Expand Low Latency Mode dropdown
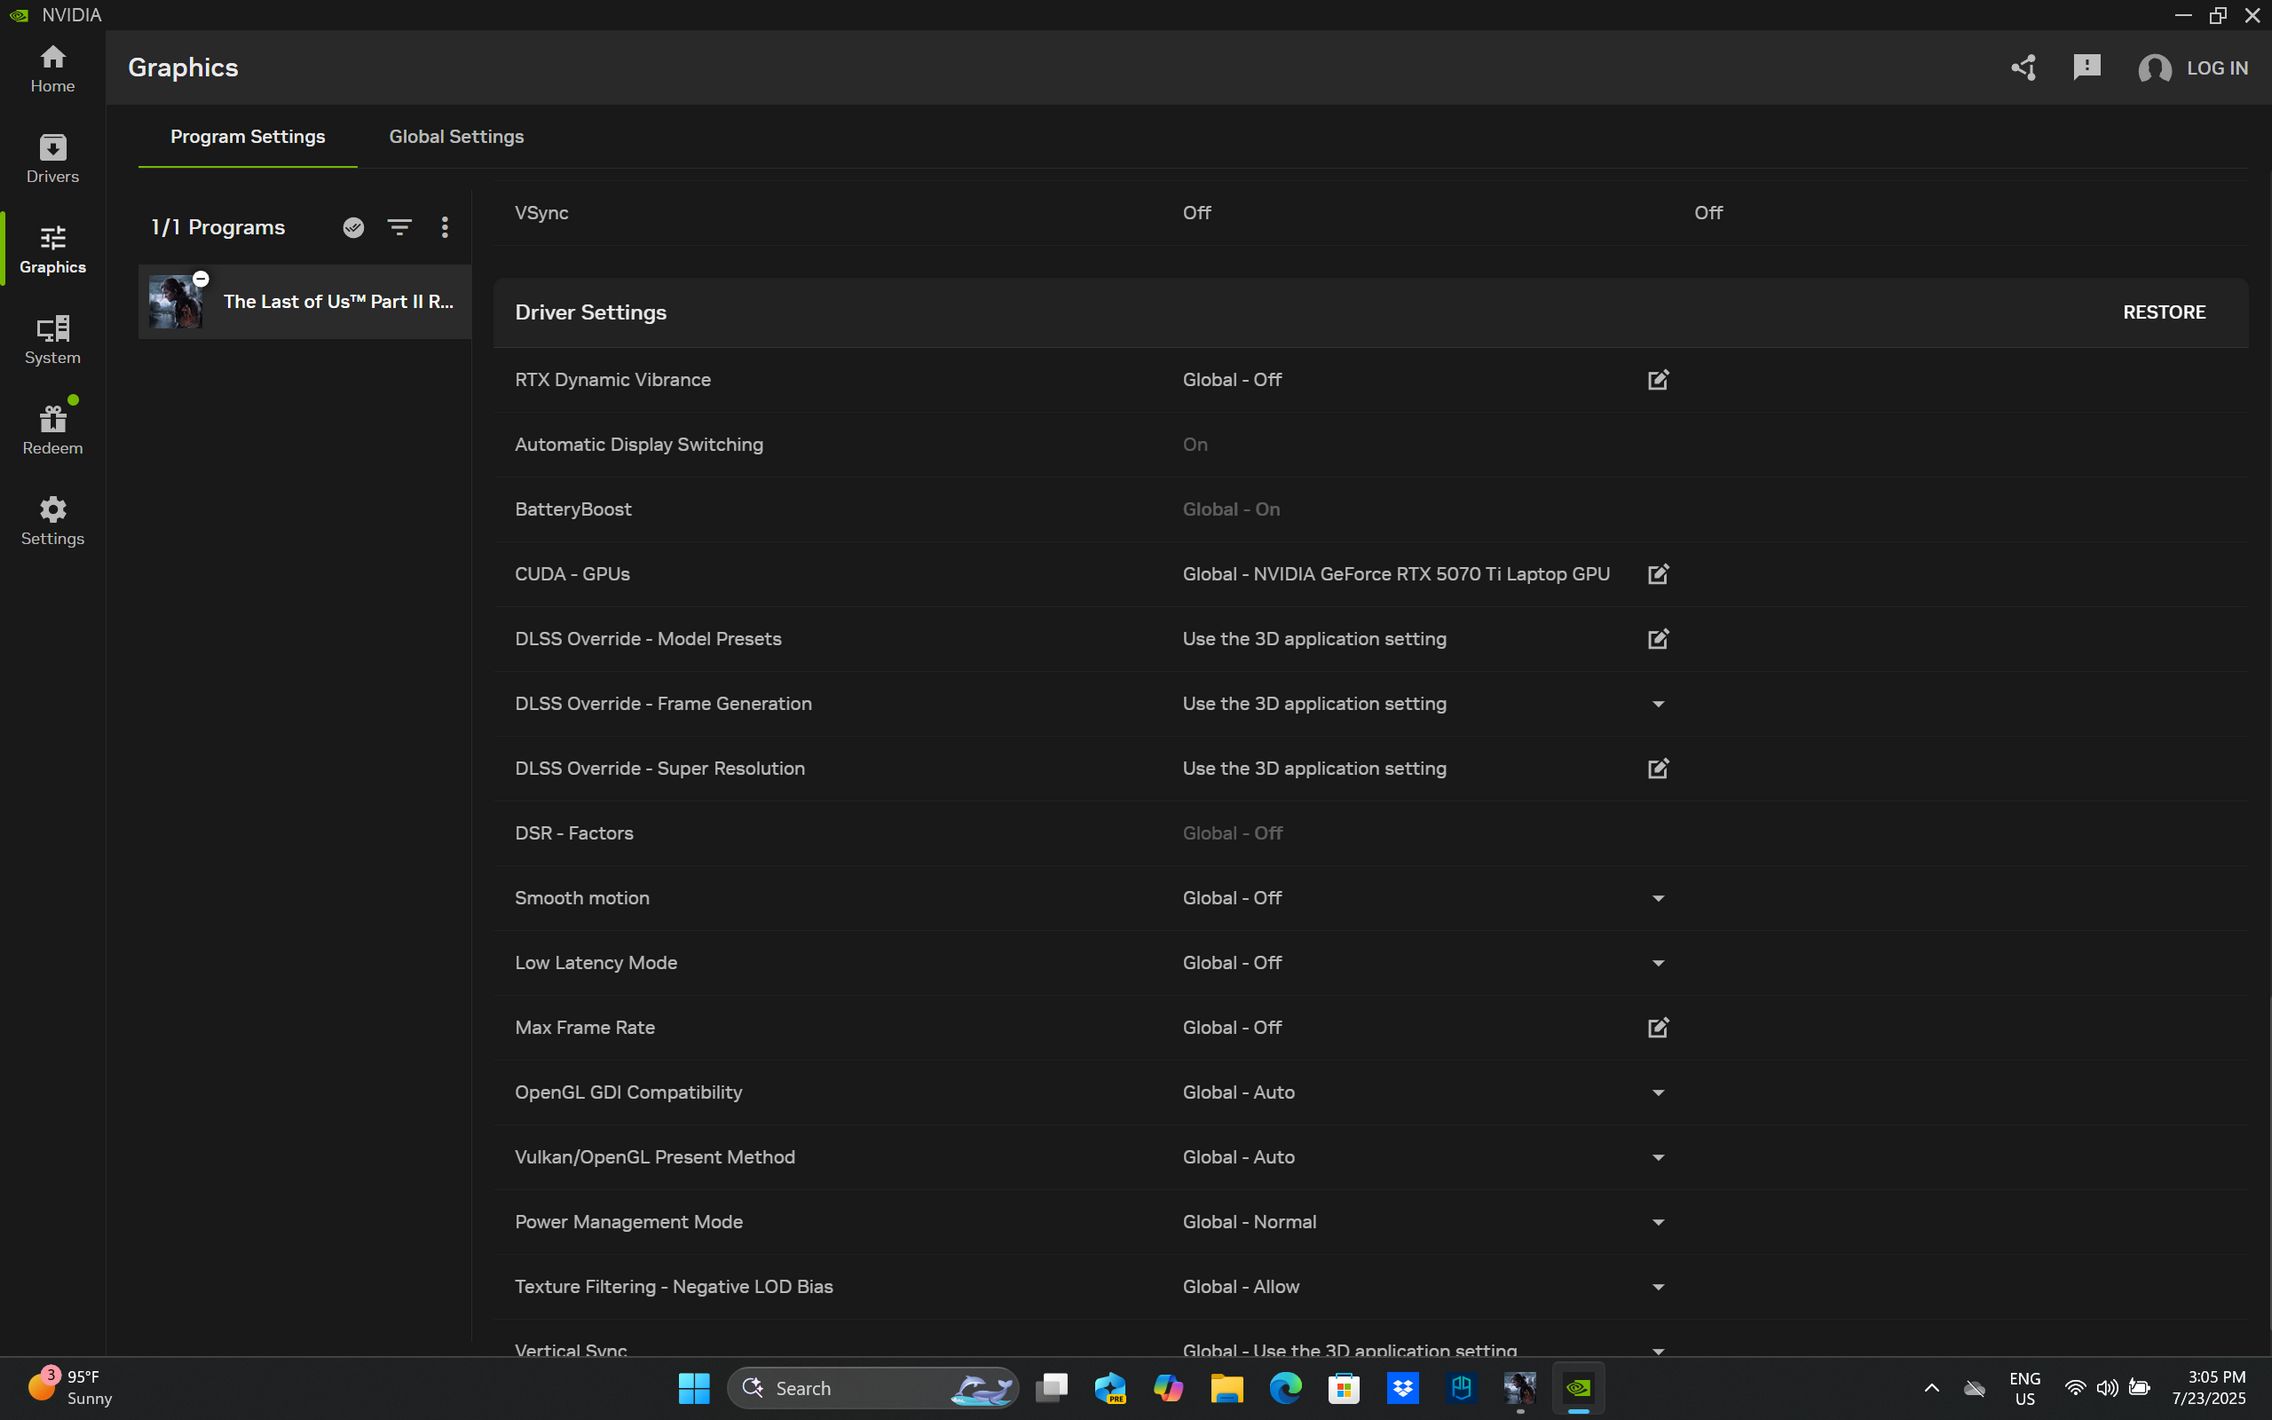Image resolution: width=2272 pixels, height=1420 pixels. (x=1658, y=963)
